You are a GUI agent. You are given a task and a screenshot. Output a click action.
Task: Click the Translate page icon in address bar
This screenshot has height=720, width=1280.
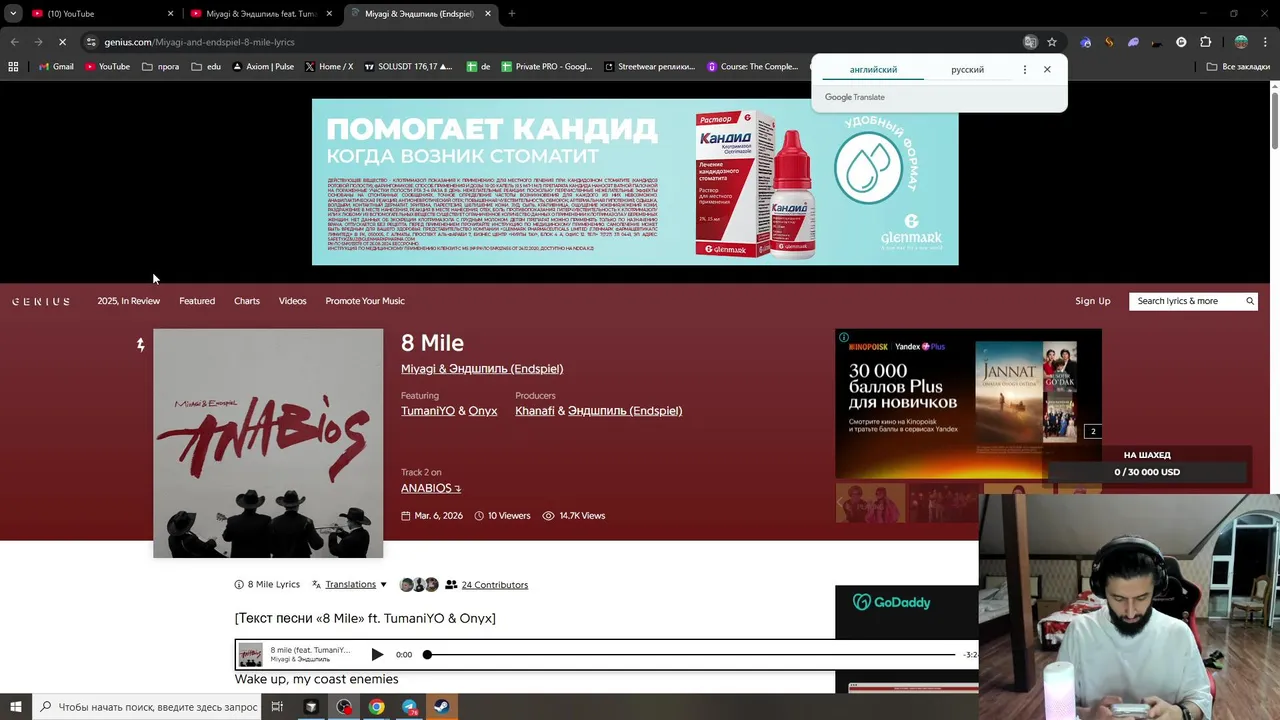click(1030, 42)
